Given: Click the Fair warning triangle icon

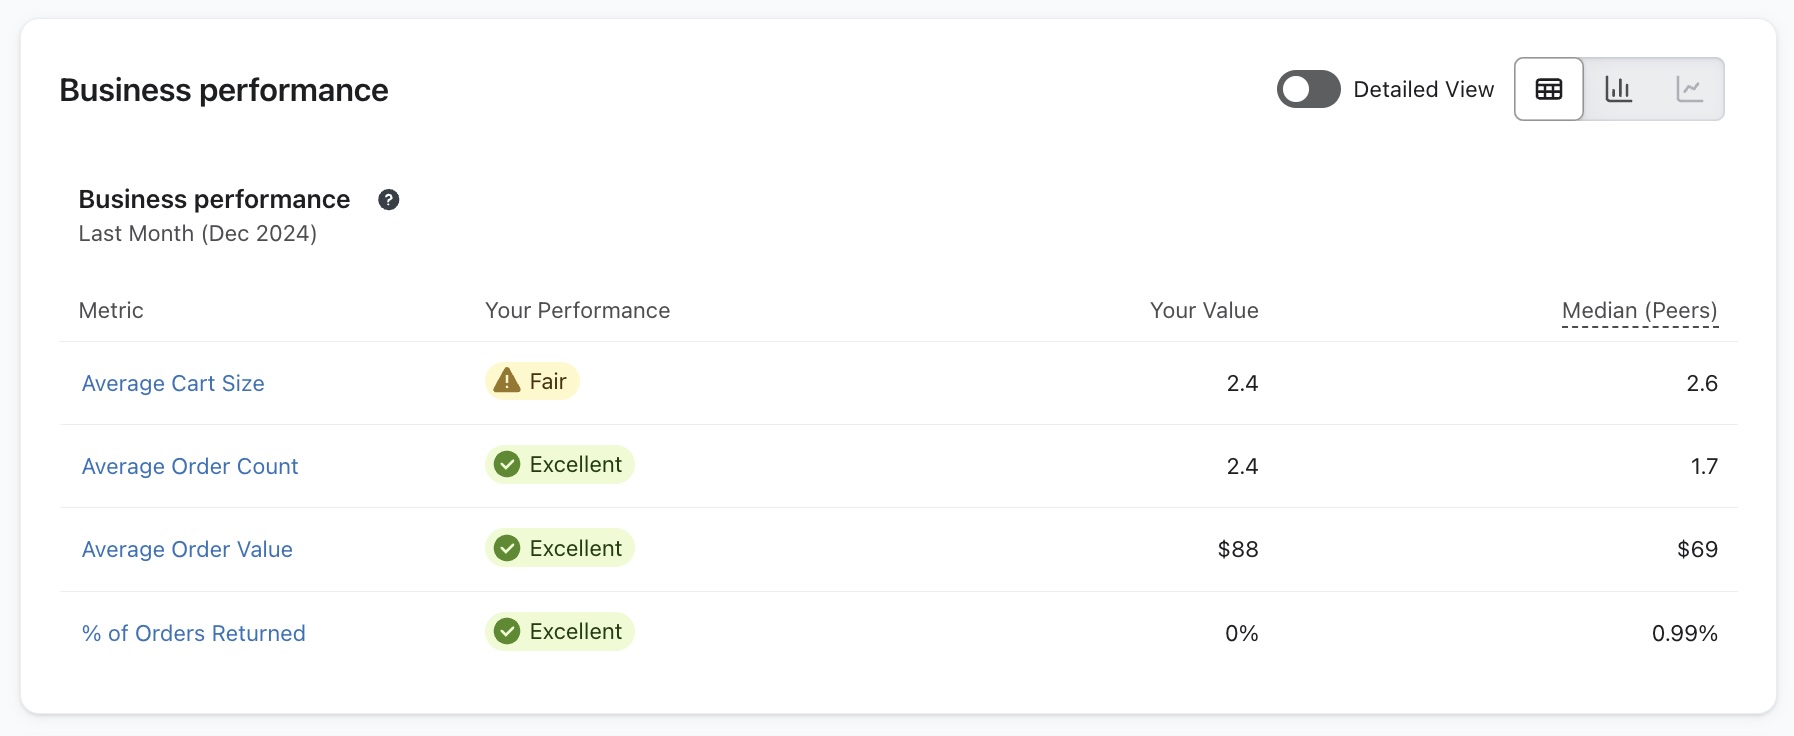Looking at the screenshot, I should (x=507, y=381).
